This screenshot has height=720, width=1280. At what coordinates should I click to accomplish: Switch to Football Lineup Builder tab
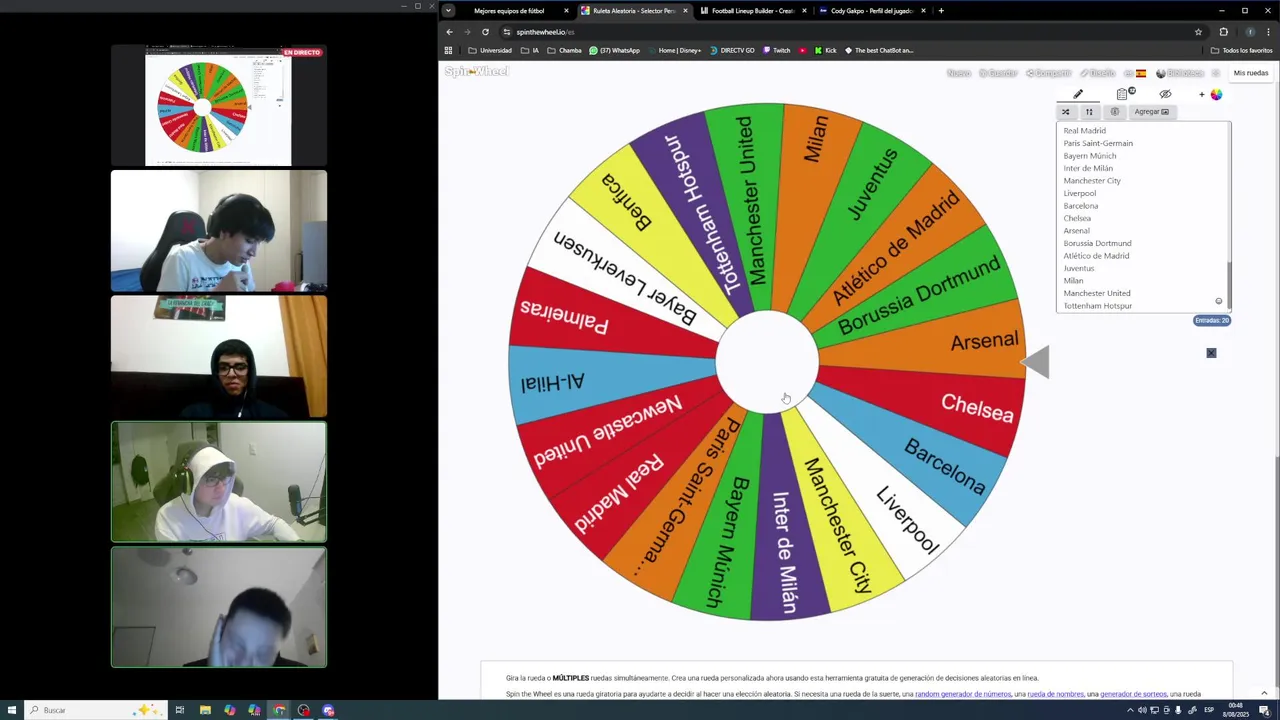pos(753,11)
